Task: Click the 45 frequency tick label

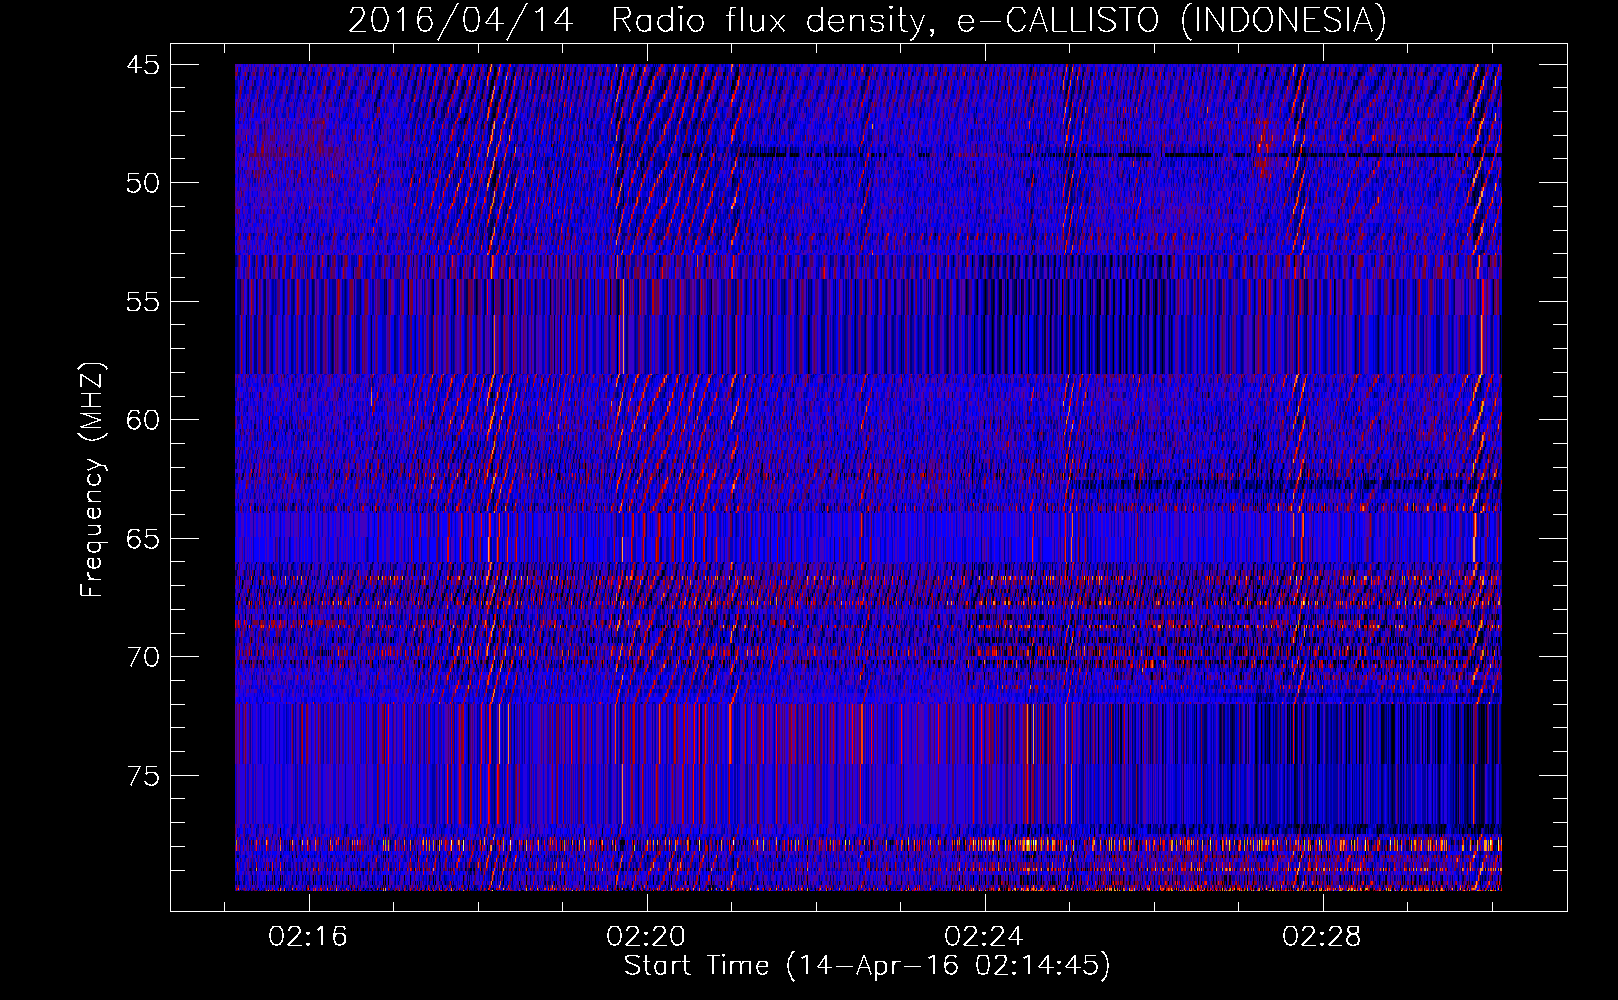Action: pyautogui.click(x=143, y=65)
